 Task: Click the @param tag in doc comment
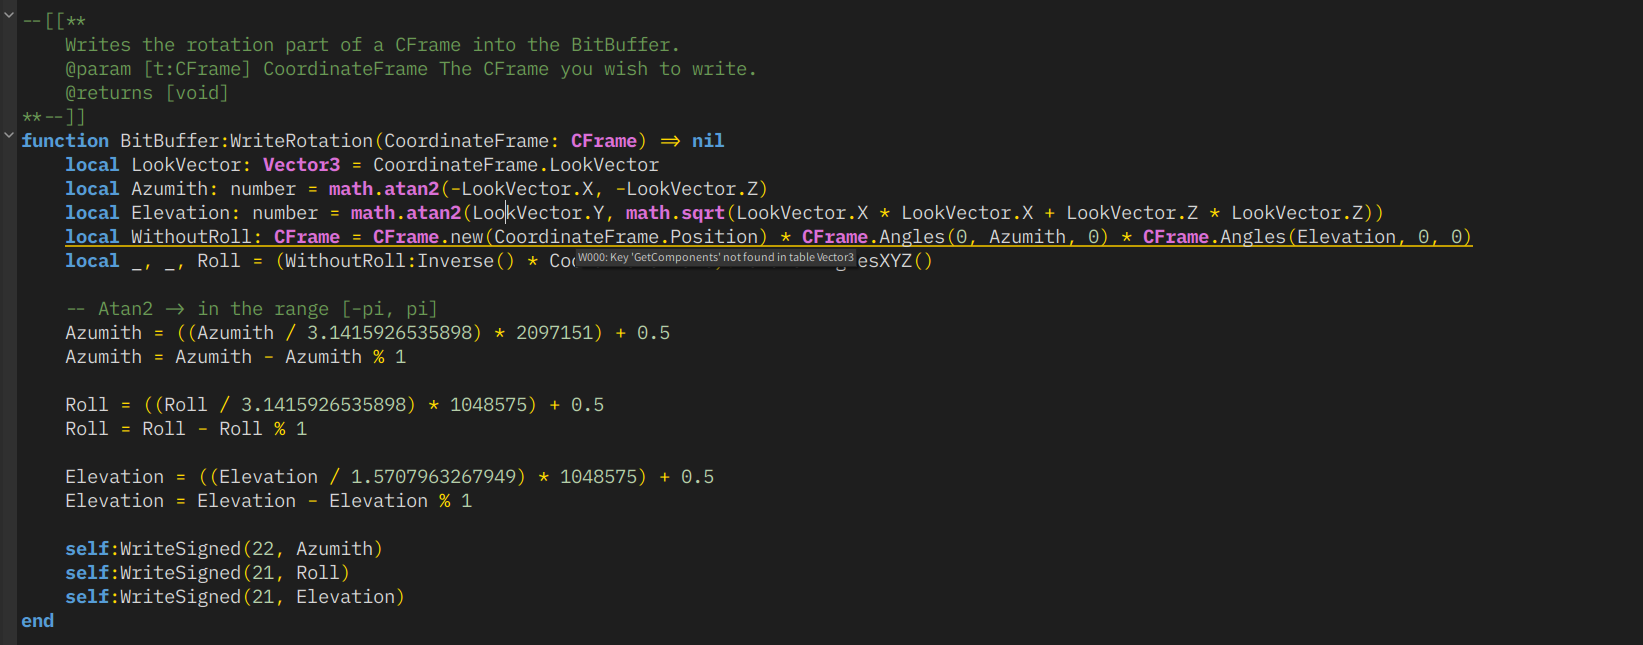pos(98,69)
